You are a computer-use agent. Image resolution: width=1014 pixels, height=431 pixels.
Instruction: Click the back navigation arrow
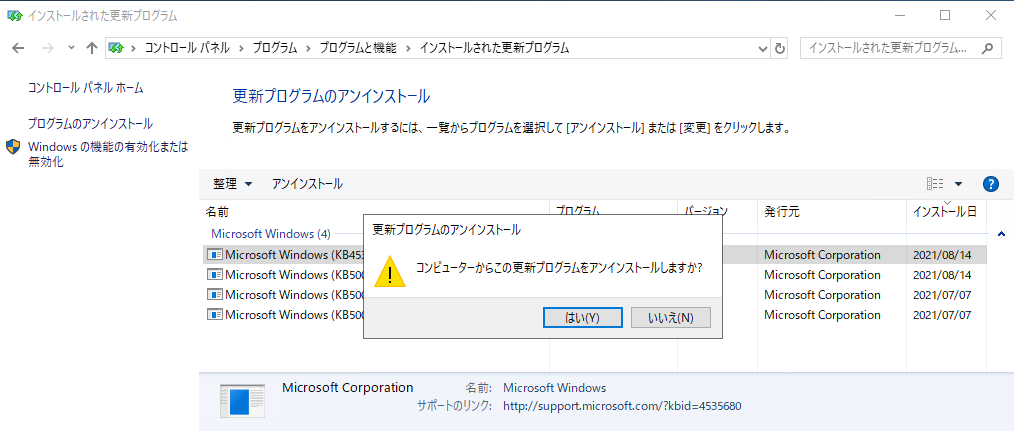[x=18, y=48]
